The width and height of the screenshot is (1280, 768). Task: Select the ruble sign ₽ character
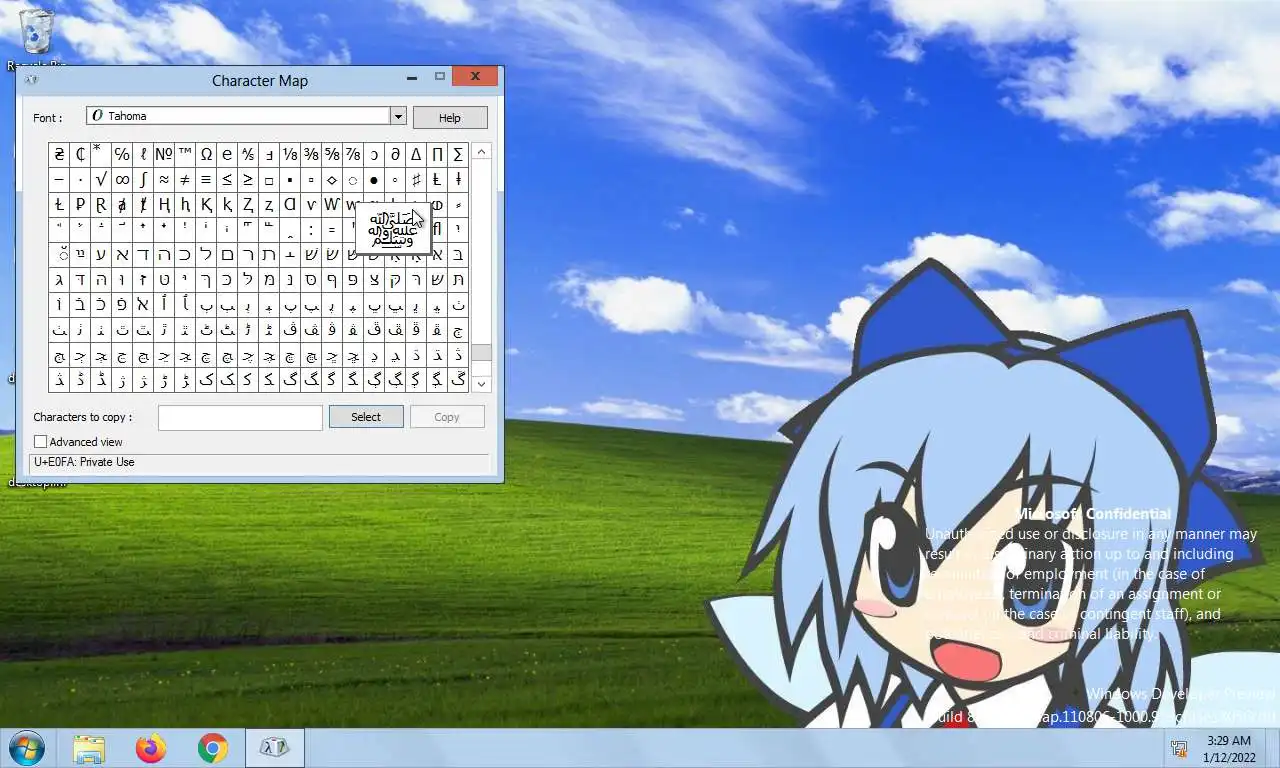(x=80, y=205)
